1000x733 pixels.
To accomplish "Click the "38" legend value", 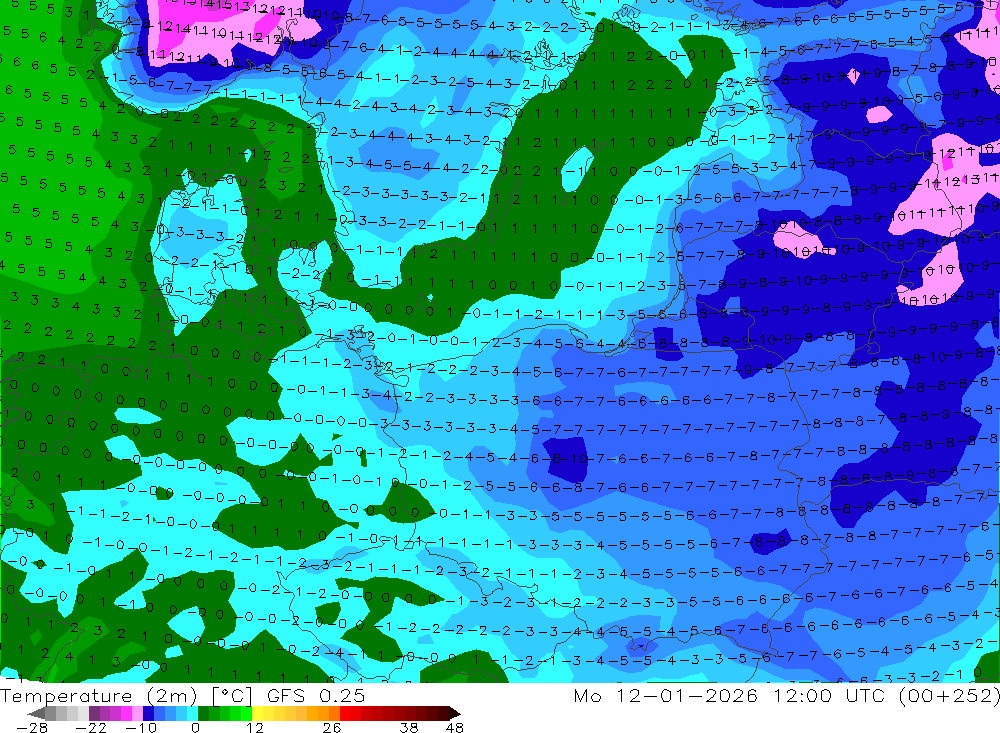I will (x=409, y=727).
